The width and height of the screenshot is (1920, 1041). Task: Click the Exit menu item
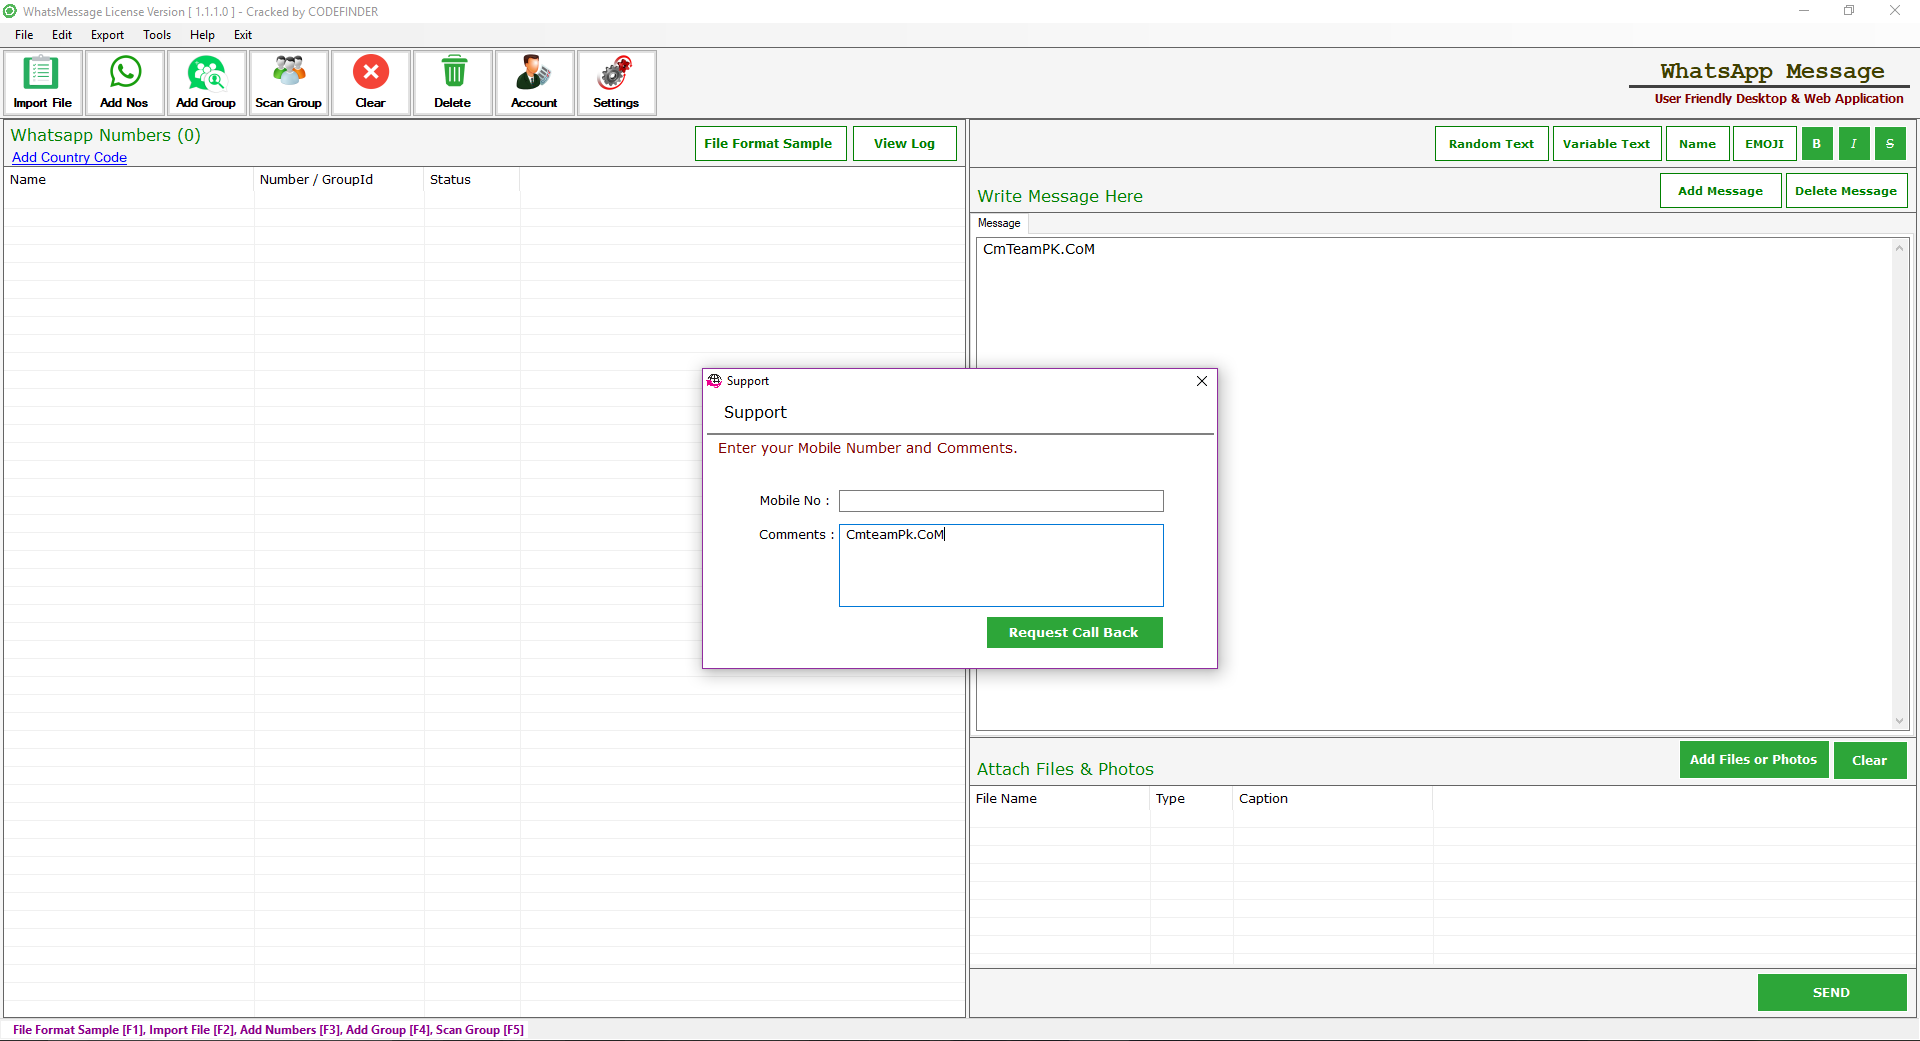tap(243, 35)
